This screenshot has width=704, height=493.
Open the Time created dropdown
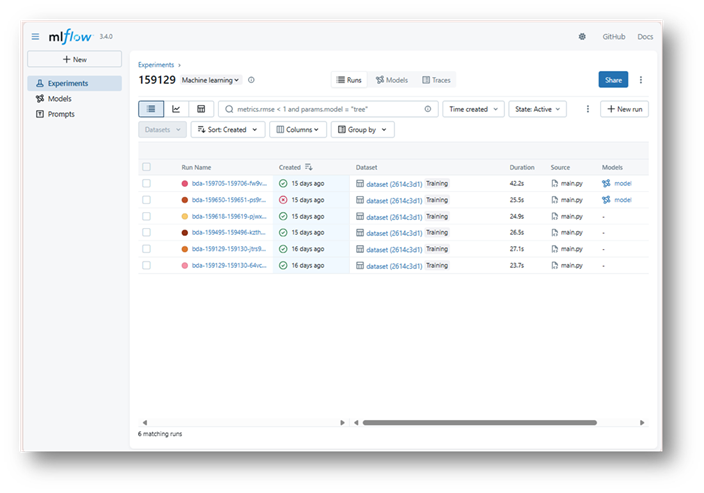pos(473,109)
